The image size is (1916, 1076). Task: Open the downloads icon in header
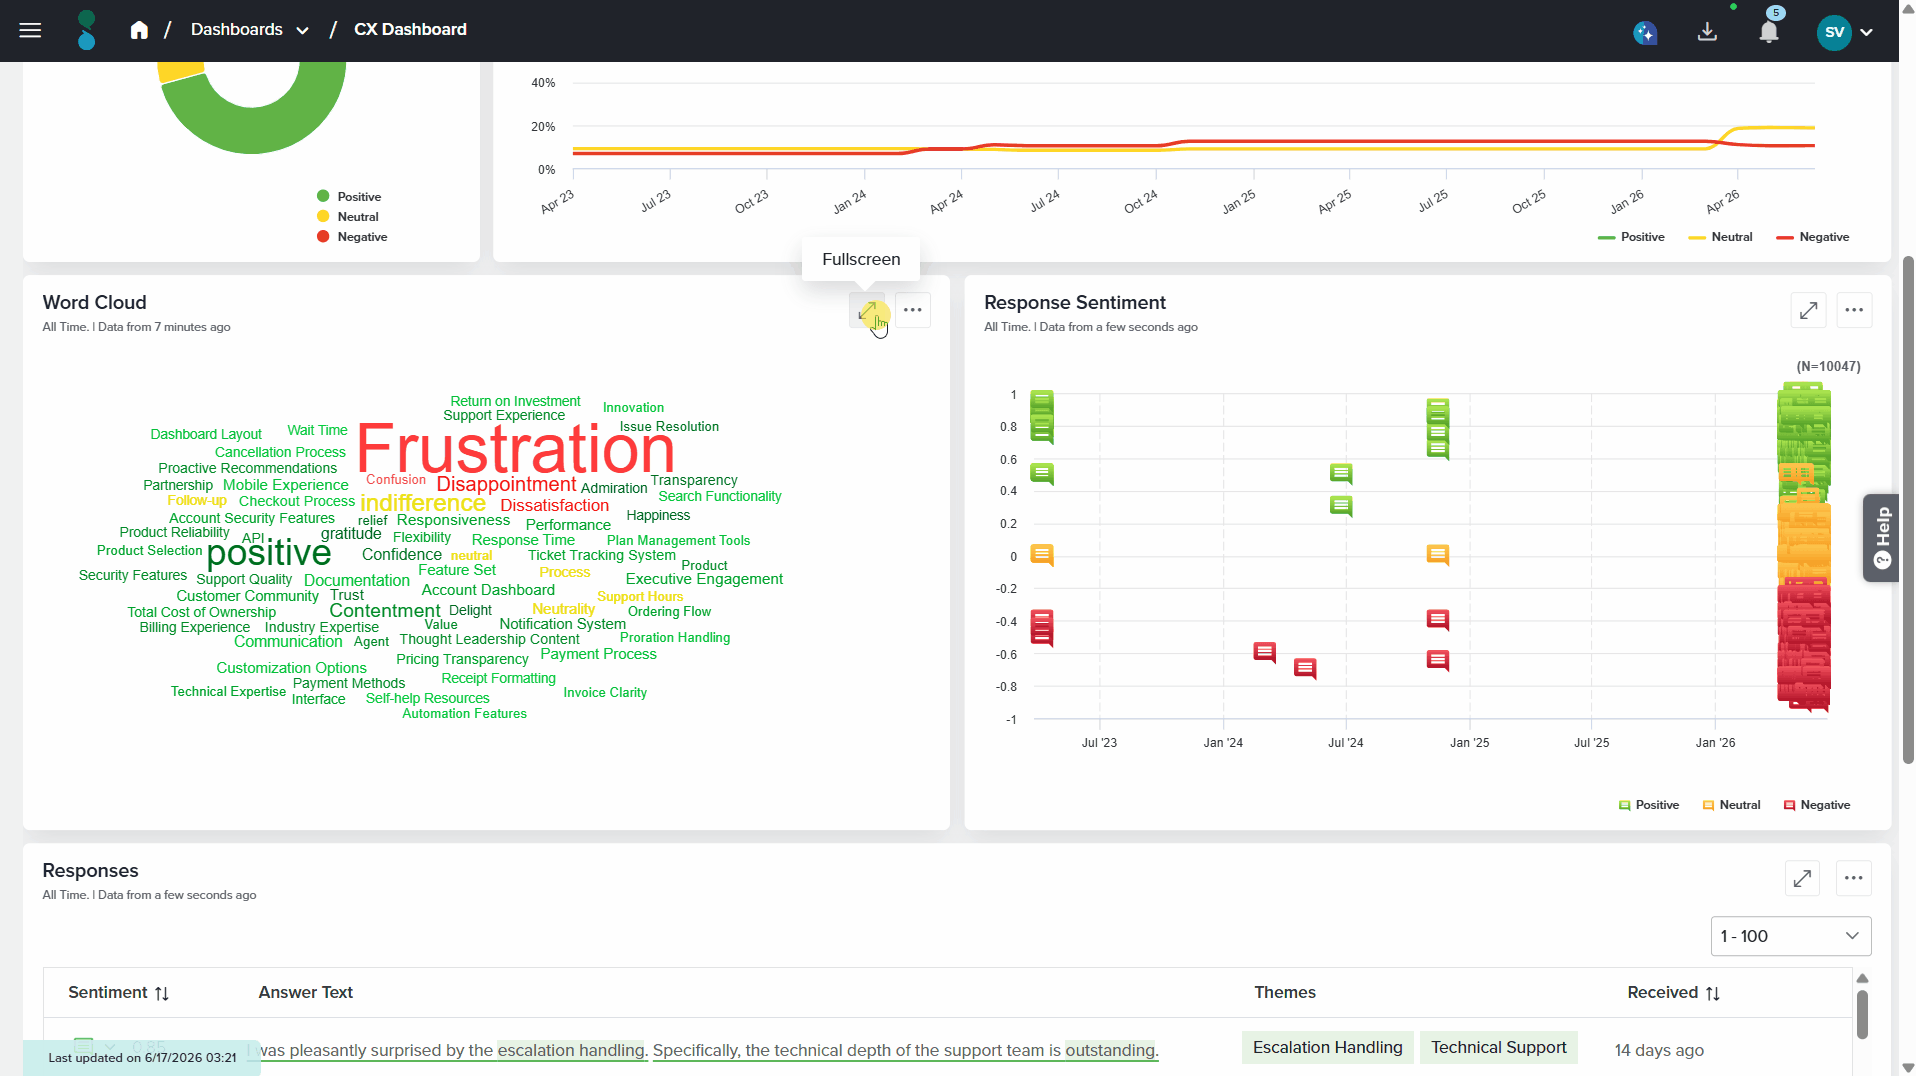[x=1707, y=32]
